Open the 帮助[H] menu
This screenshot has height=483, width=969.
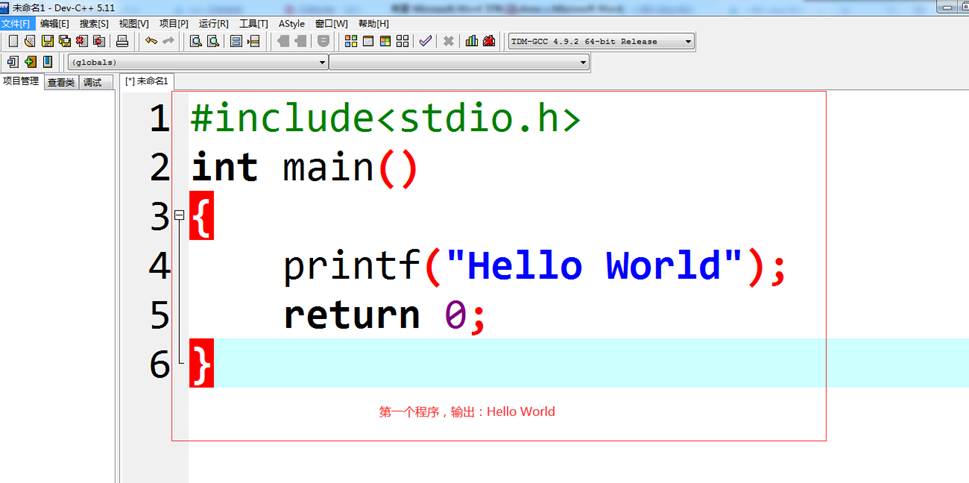pos(373,23)
